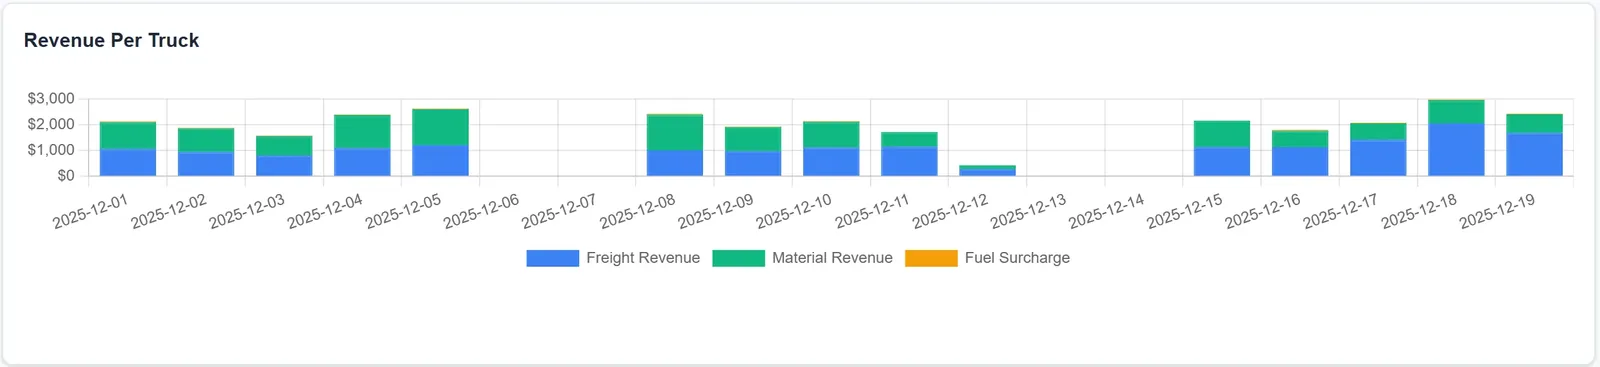Select the tallest bar for 2025-12-18
1600x367 pixels.
[x=1456, y=138]
